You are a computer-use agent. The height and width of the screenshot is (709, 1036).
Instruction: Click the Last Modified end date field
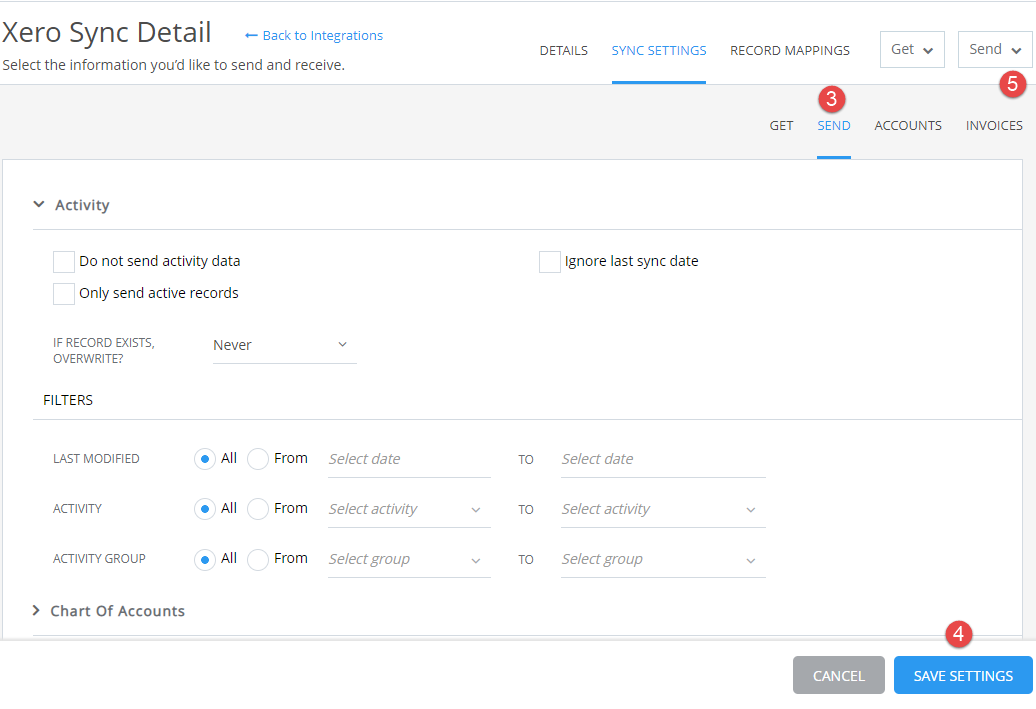tap(663, 459)
